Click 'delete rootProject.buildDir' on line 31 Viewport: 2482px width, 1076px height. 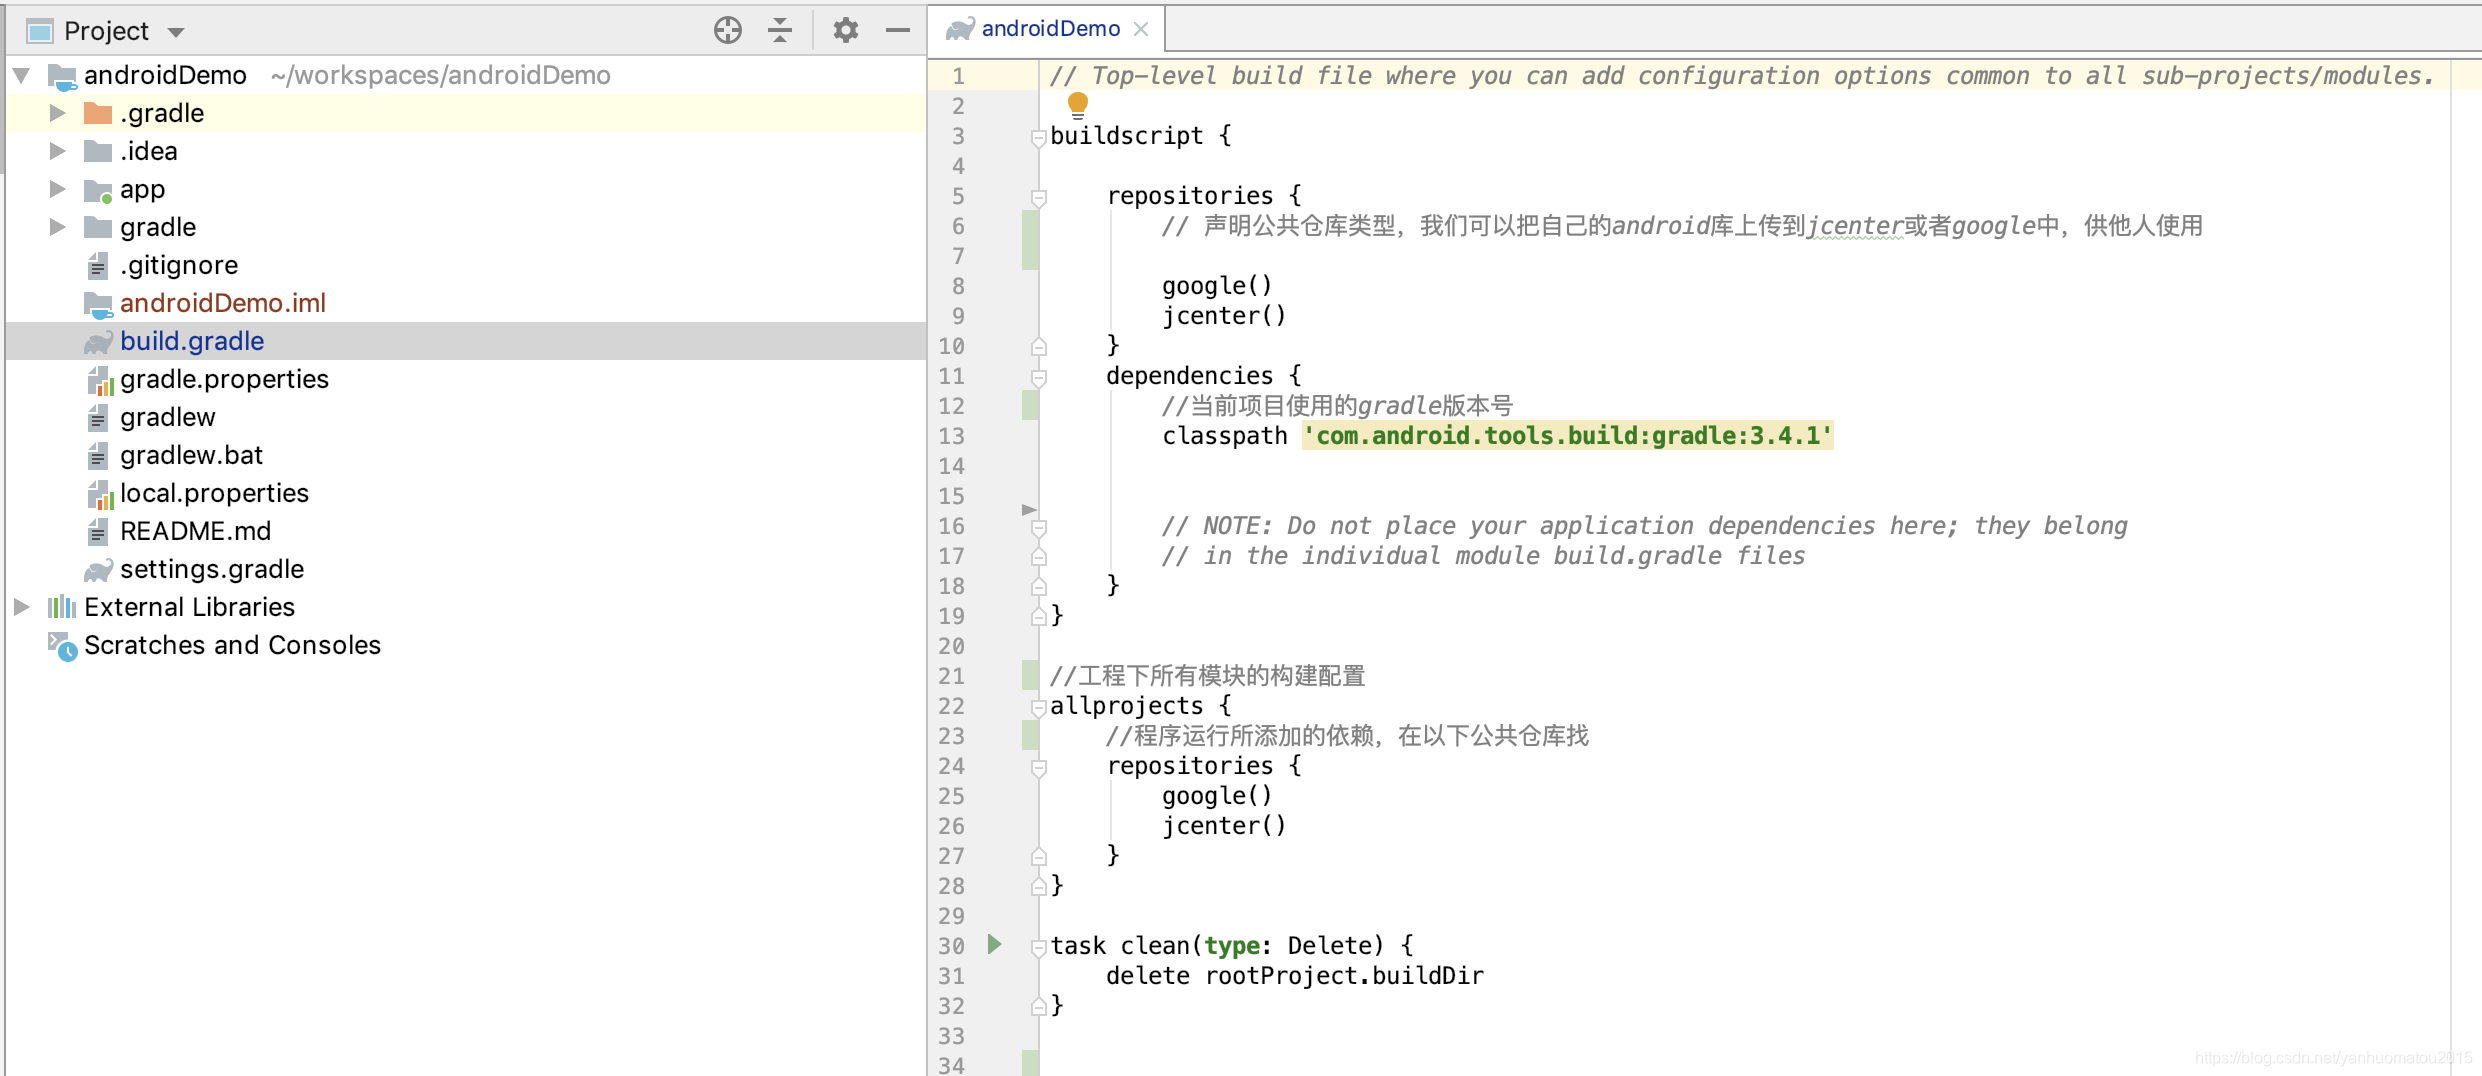point(1294,976)
